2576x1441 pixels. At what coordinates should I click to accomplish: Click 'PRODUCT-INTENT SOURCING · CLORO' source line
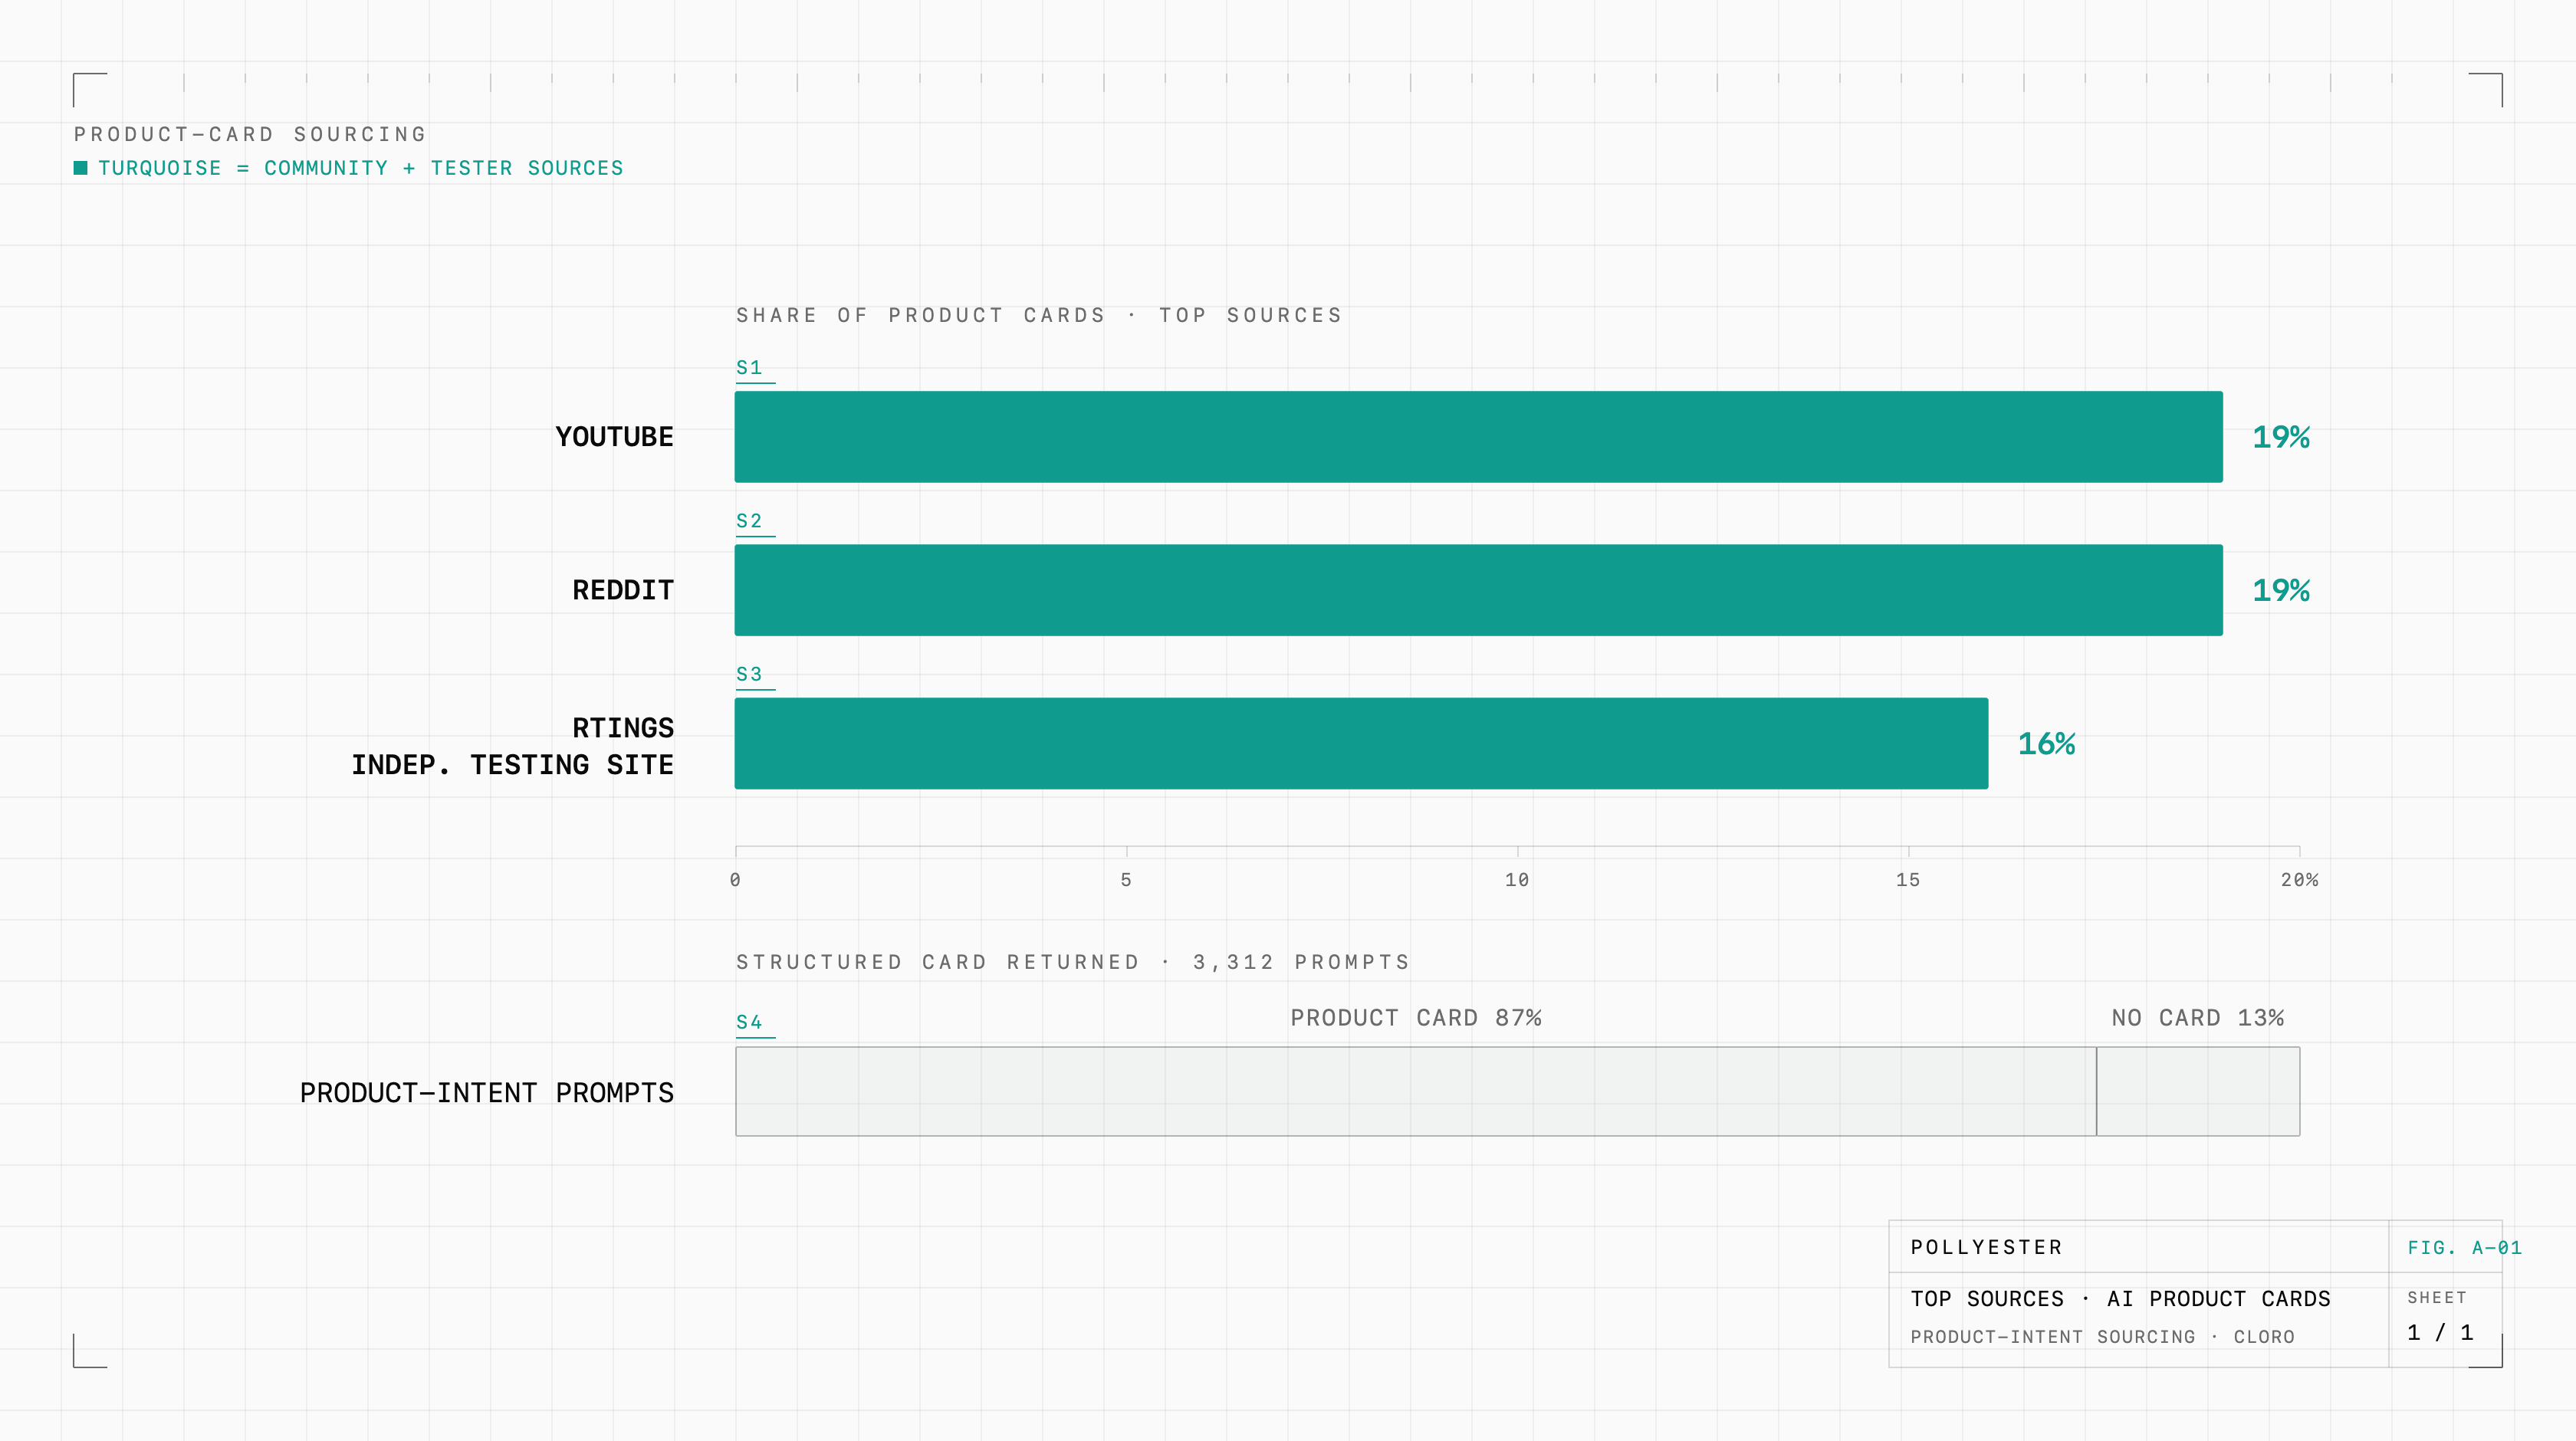click(x=2103, y=1337)
